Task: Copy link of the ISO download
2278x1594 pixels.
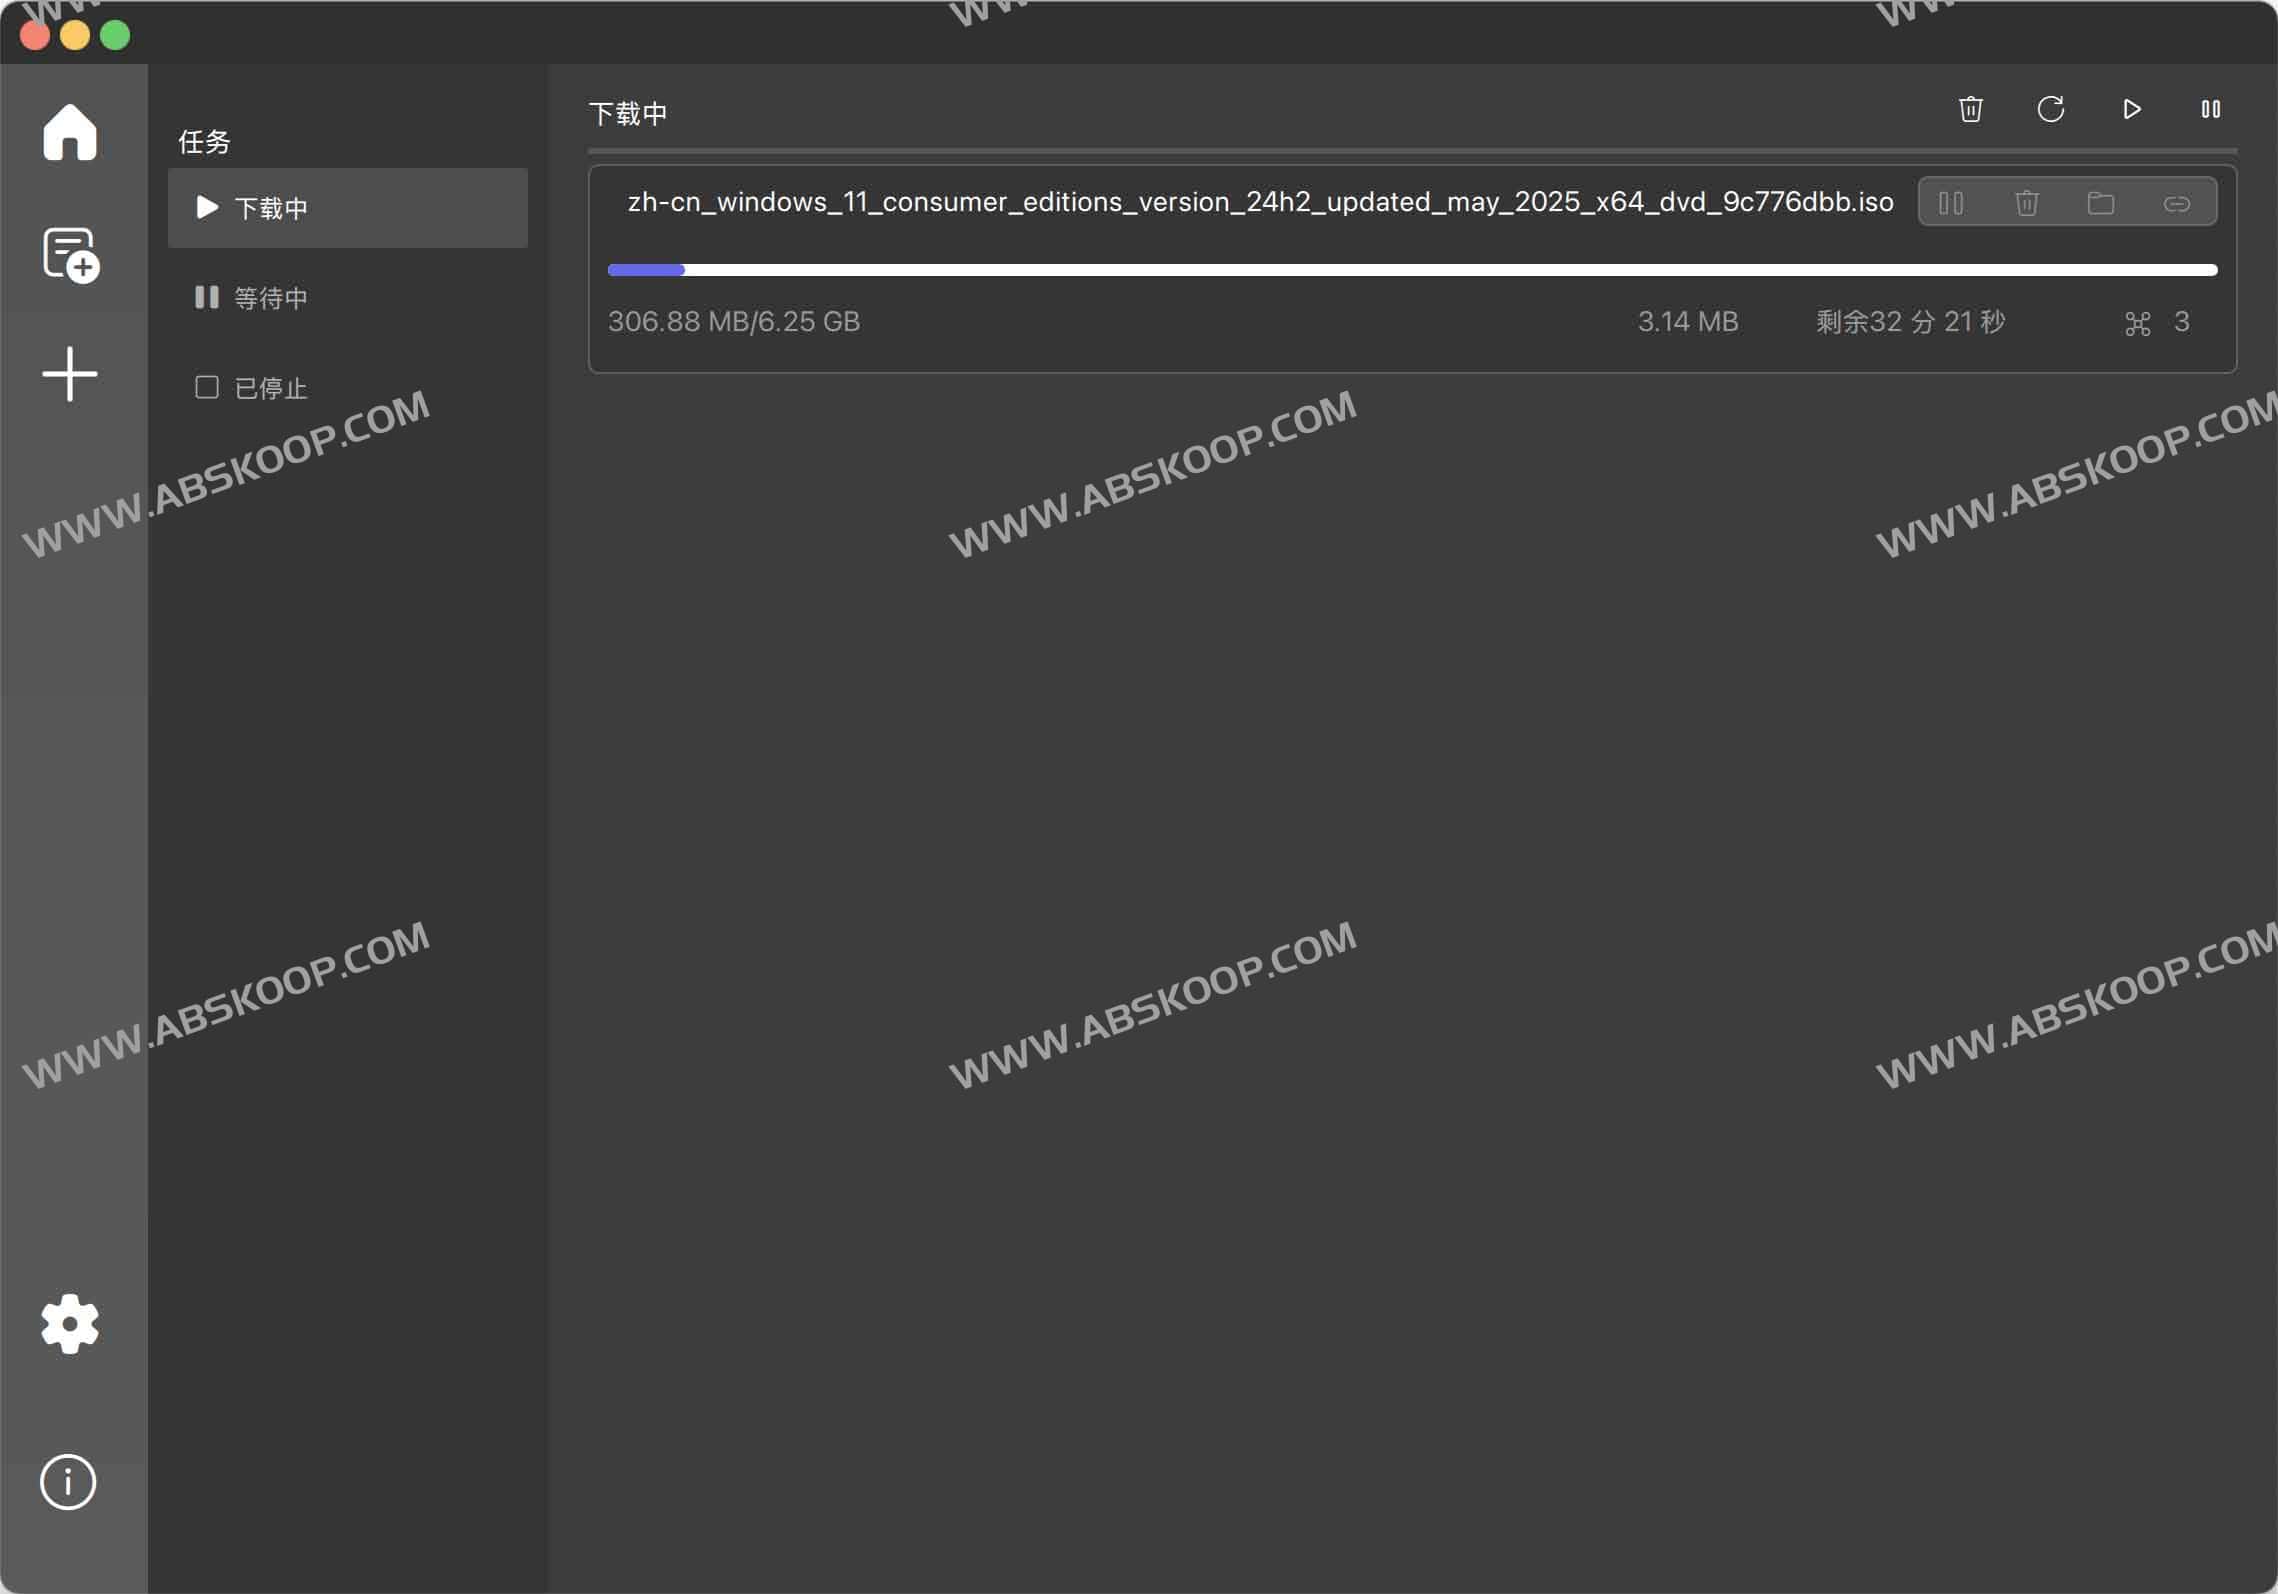Action: pyautogui.click(x=2177, y=204)
